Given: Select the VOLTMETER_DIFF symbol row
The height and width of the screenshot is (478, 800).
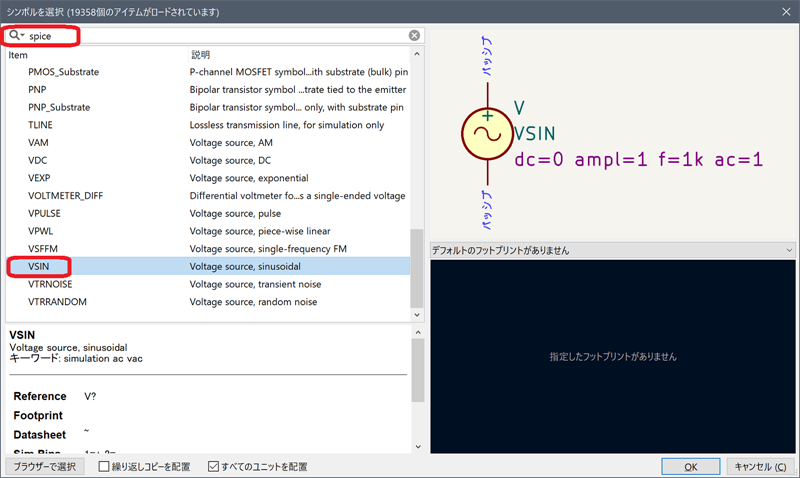Looking at the screenshot, I should click(x=208, y=196).
